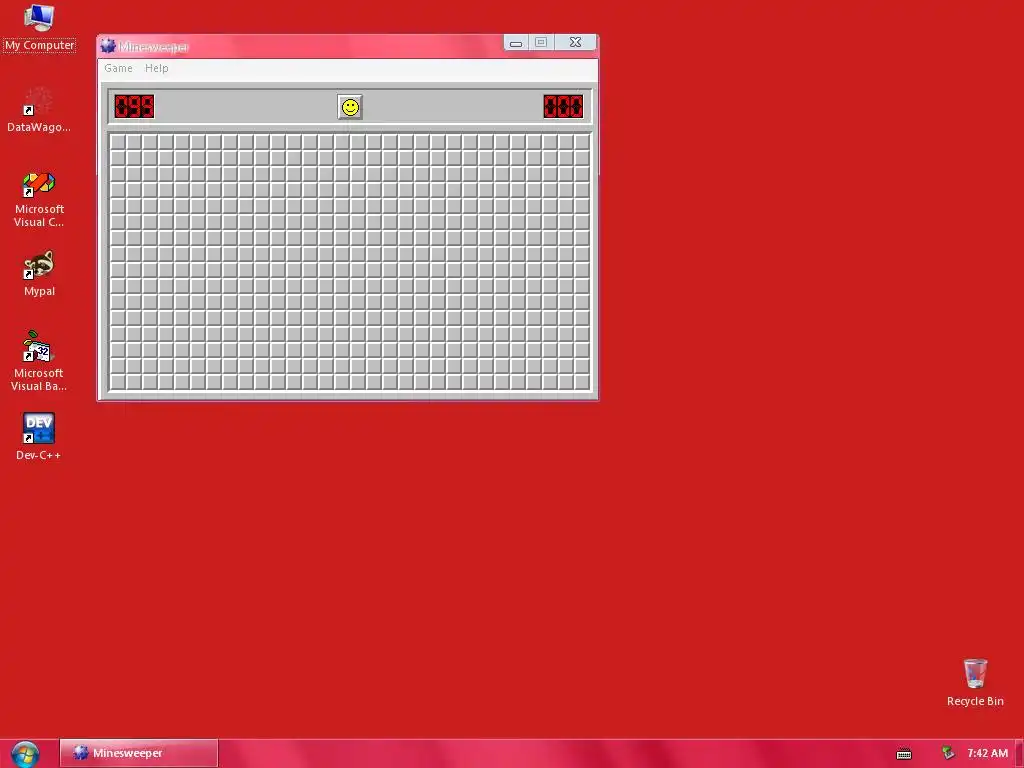Select Microsoft Visual Ba... desktop shortcut
The height and width of the screenshot is (768, 1024).
pos(39,361)
